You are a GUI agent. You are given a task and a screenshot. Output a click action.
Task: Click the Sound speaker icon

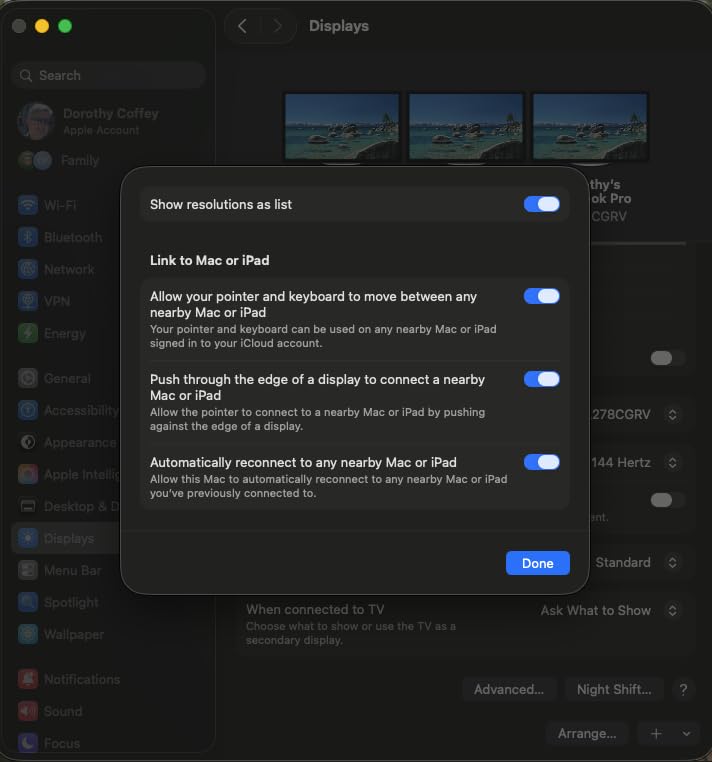pyautogui.click(x=28, y=711)
